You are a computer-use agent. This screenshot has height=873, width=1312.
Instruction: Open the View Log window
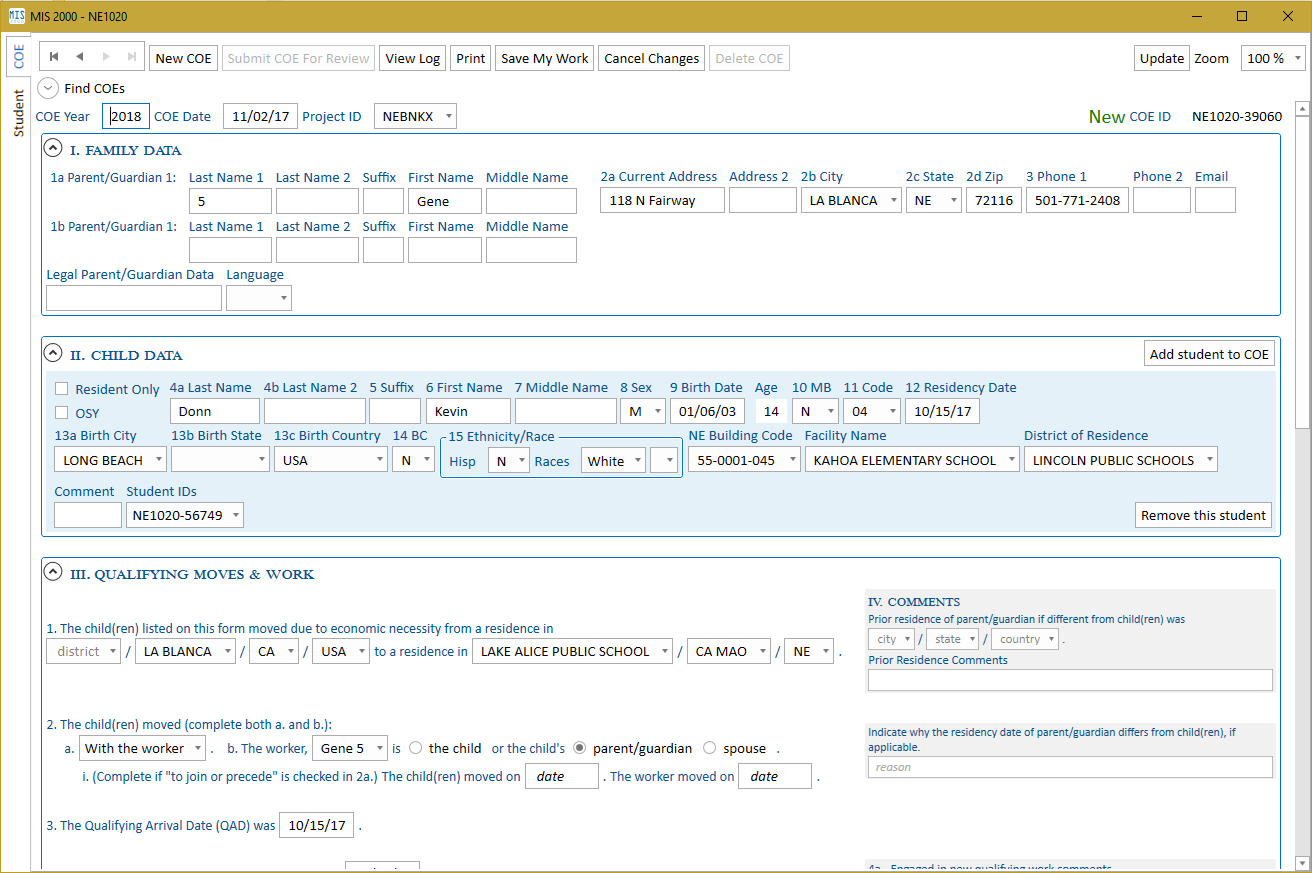412,58
